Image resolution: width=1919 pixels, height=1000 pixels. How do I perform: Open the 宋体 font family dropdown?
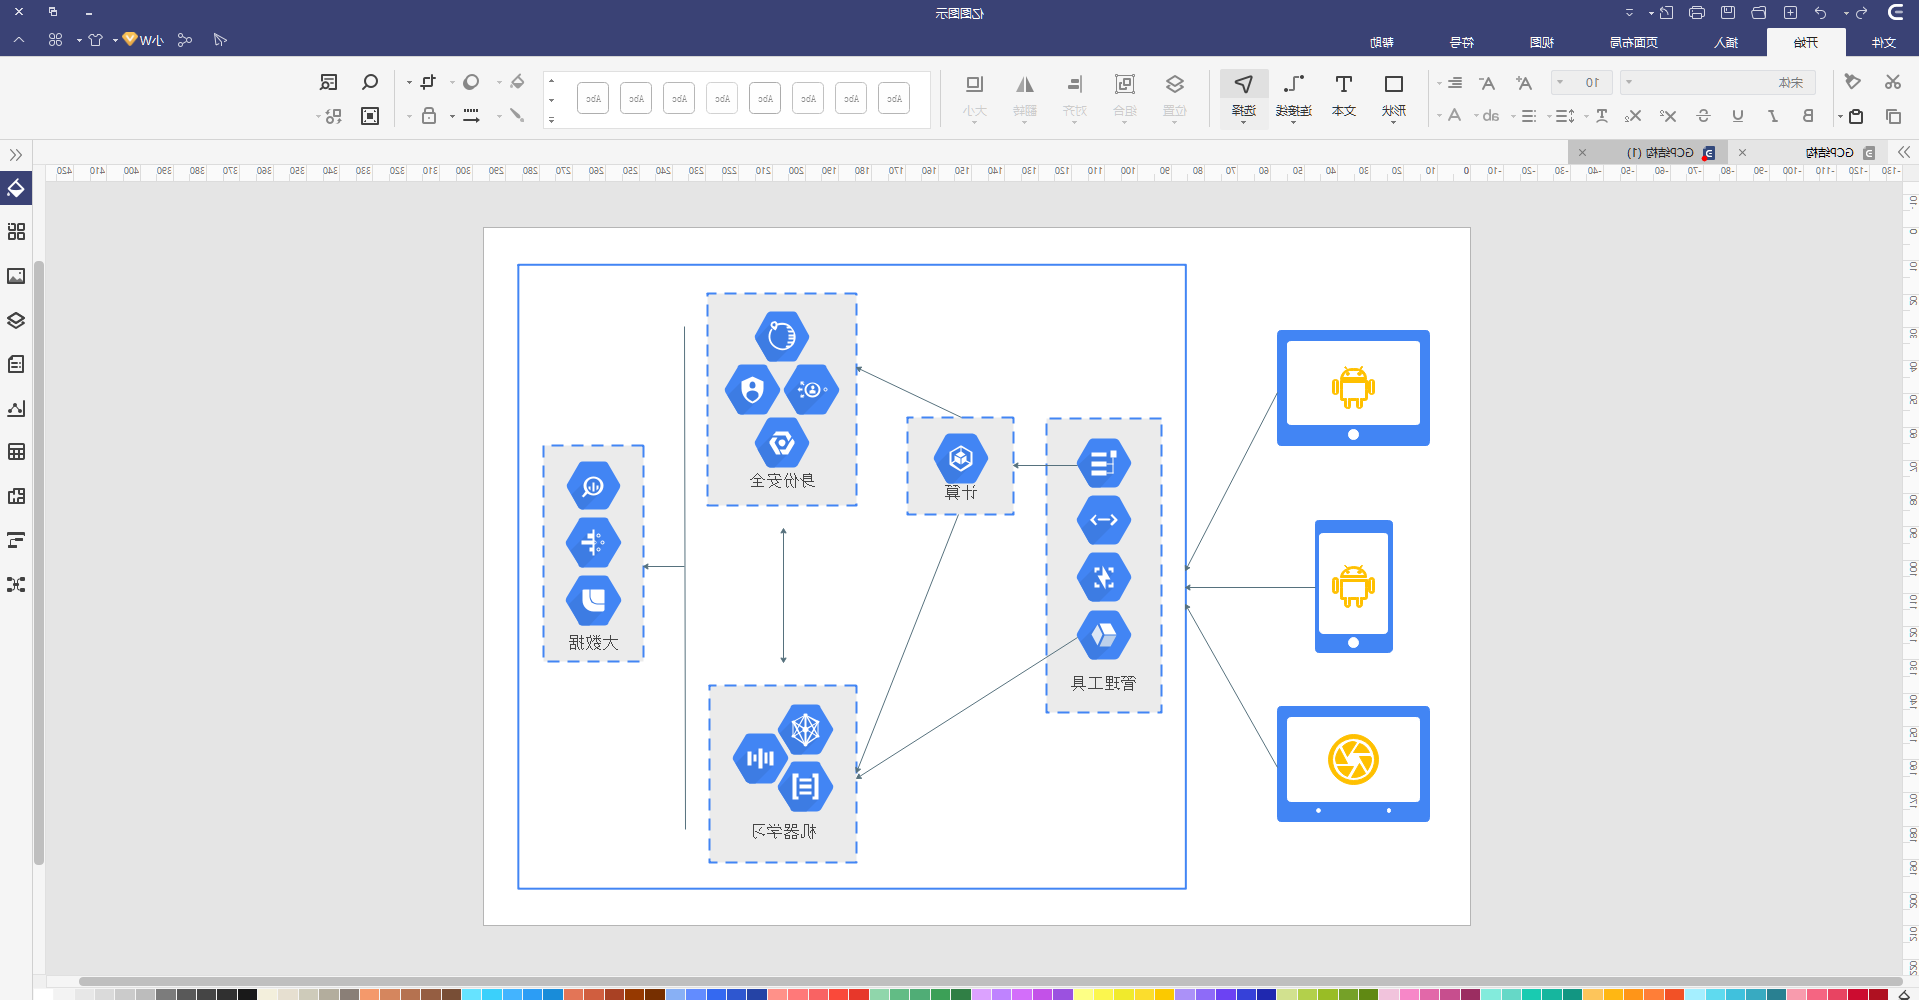[1718, 83]
